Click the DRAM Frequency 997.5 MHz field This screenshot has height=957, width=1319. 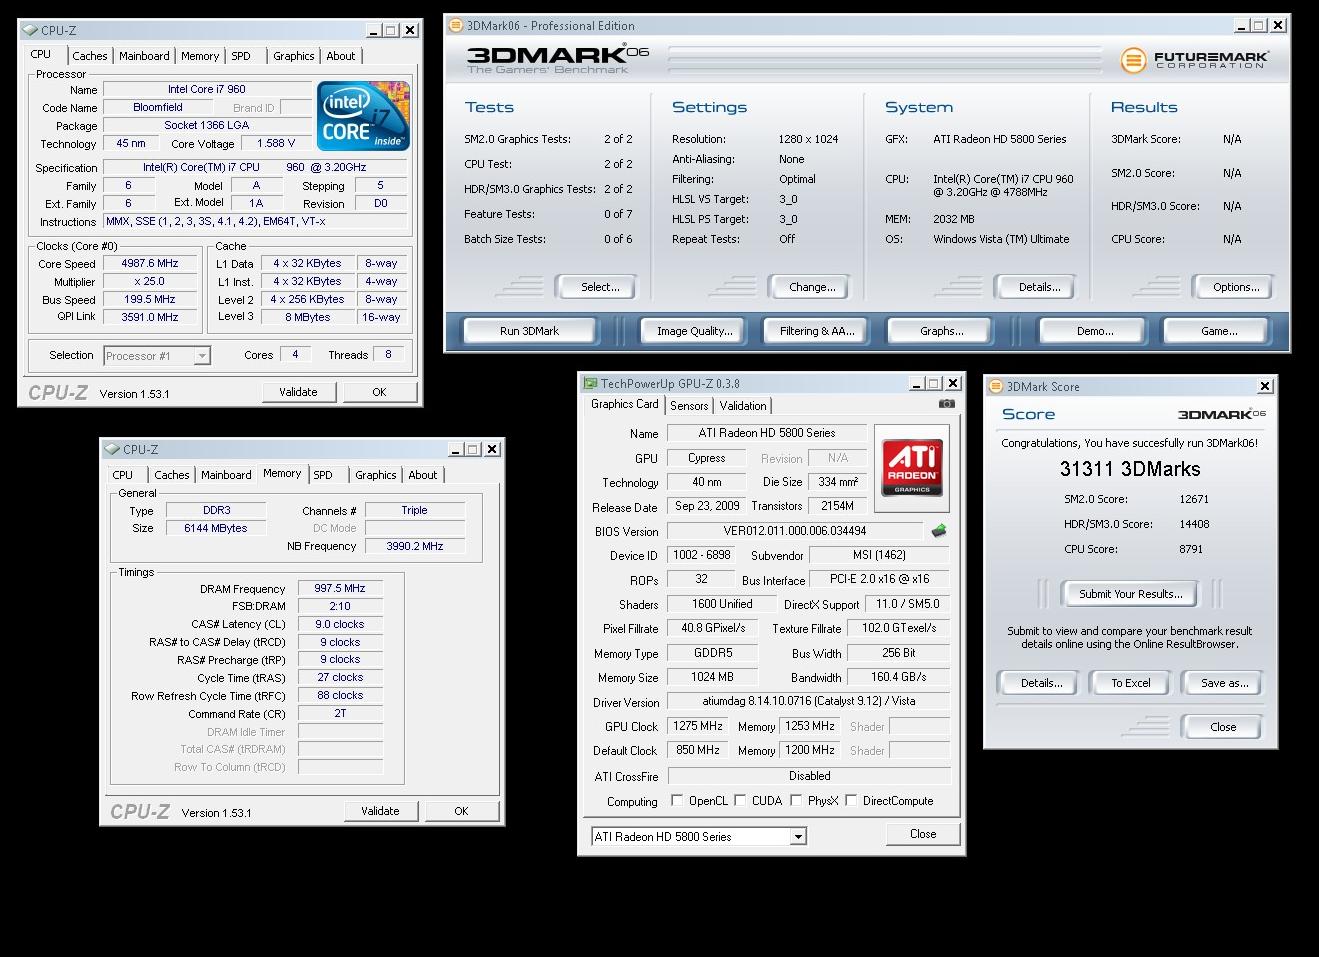tap(340, 589)
